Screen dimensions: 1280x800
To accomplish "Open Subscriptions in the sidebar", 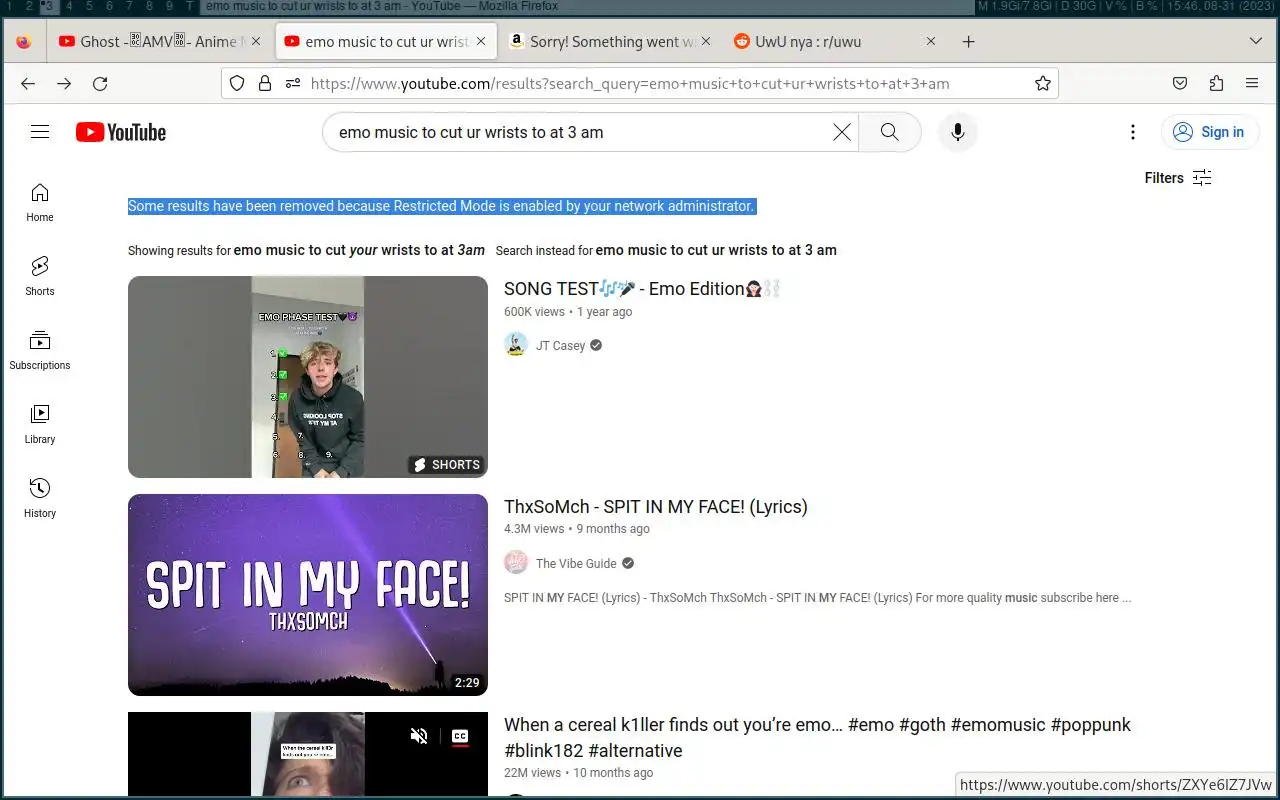I will (x=40, y=350).
